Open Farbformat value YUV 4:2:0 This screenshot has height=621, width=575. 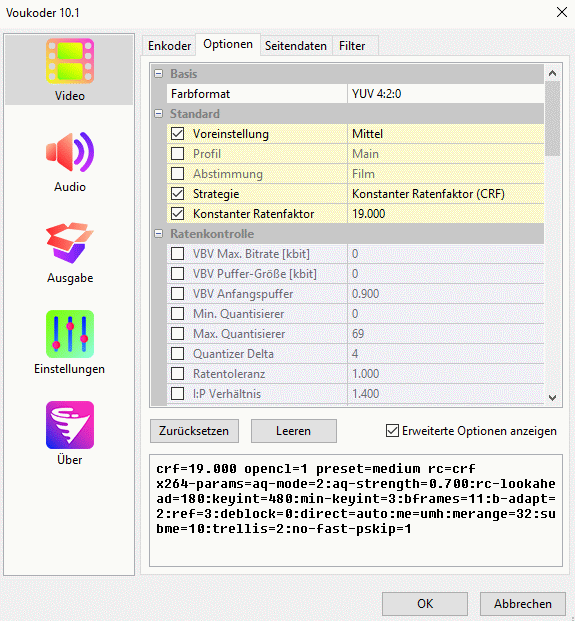(446, 94)
